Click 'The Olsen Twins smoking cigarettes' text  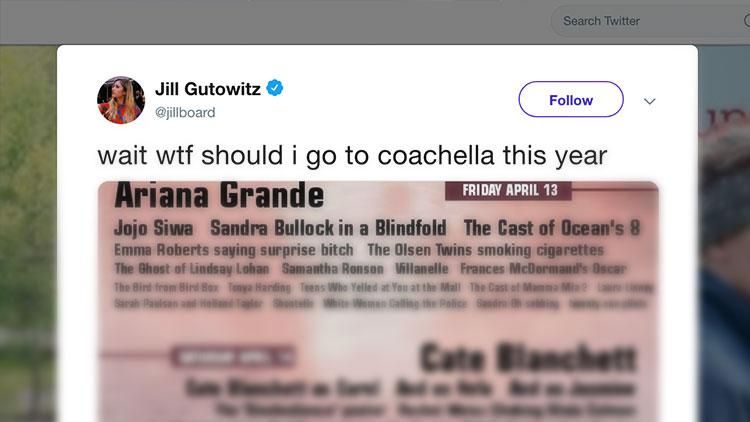click(x=485, y=250)
